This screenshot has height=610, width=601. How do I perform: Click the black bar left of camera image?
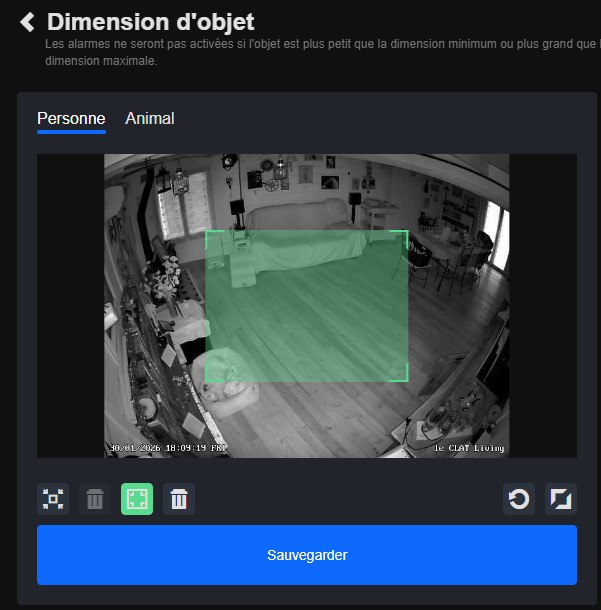(x=70, y=306)
